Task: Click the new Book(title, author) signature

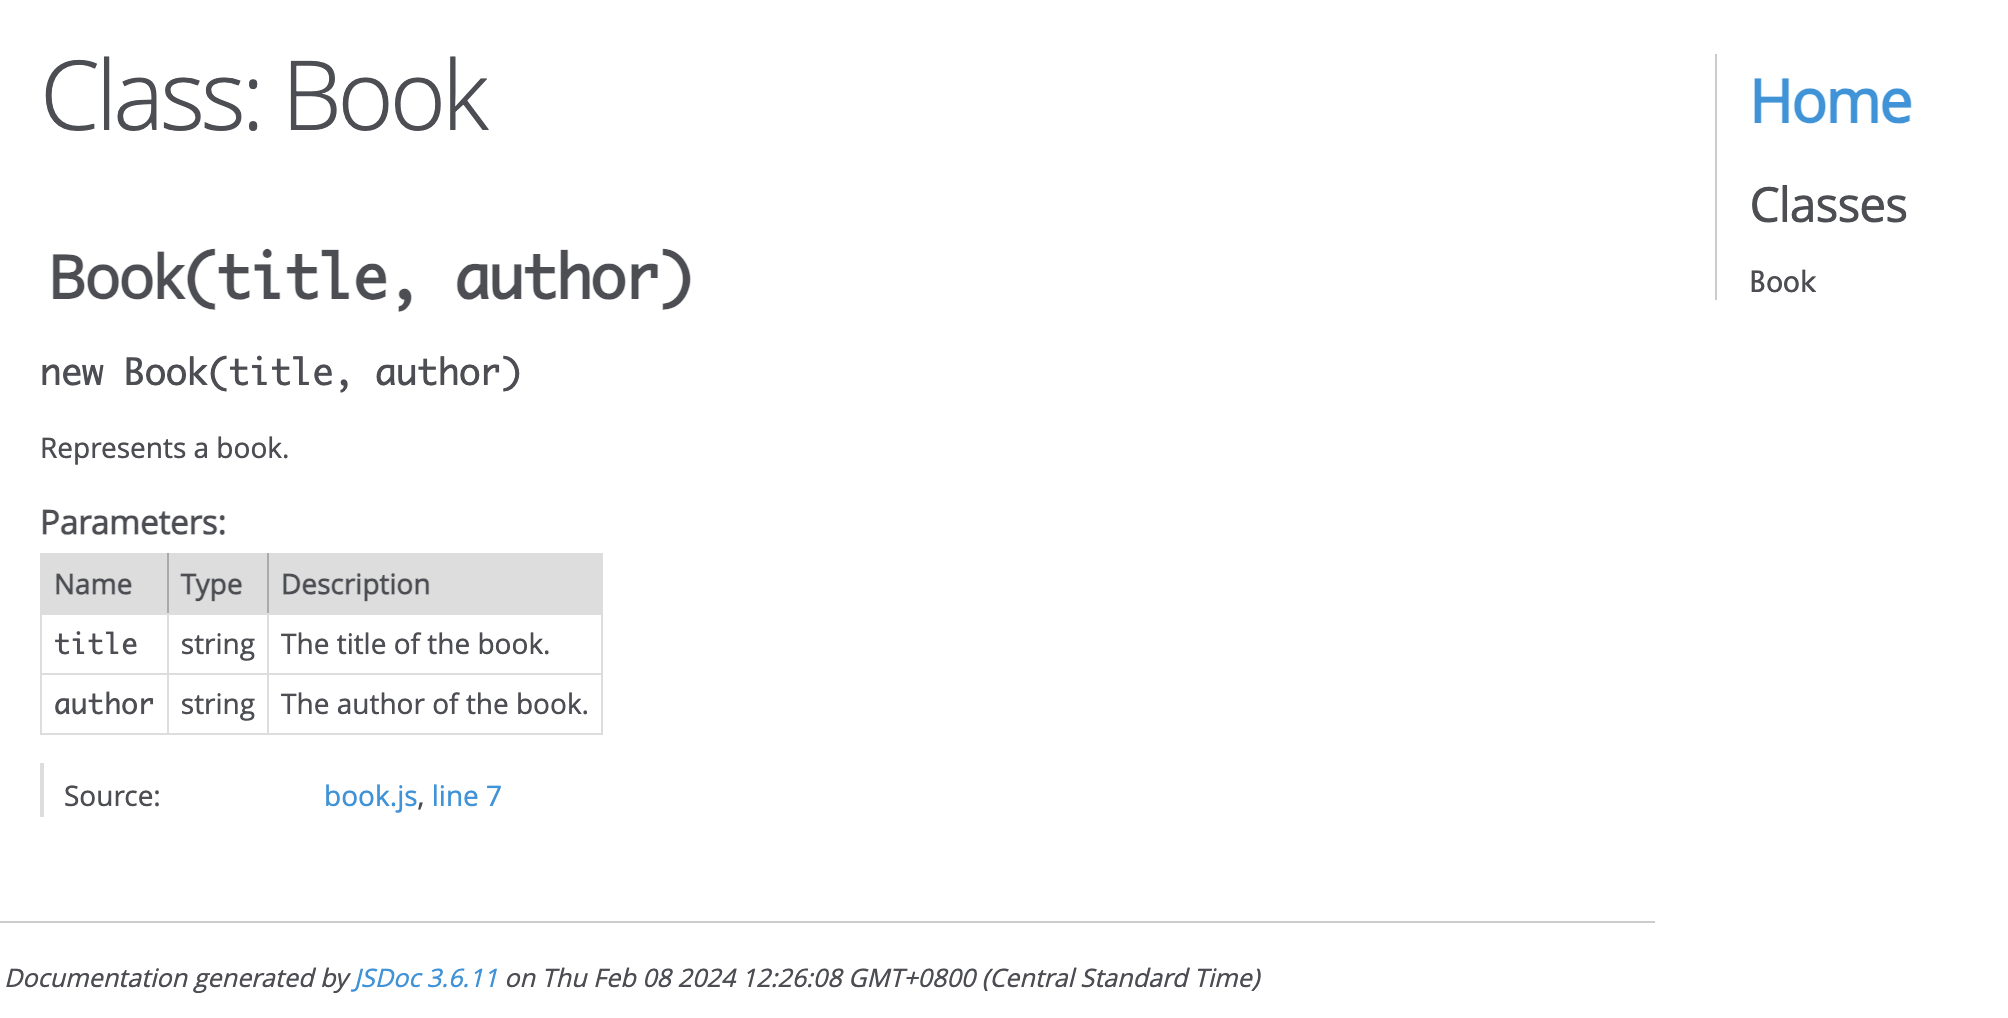Action: (x=281, y=373)
